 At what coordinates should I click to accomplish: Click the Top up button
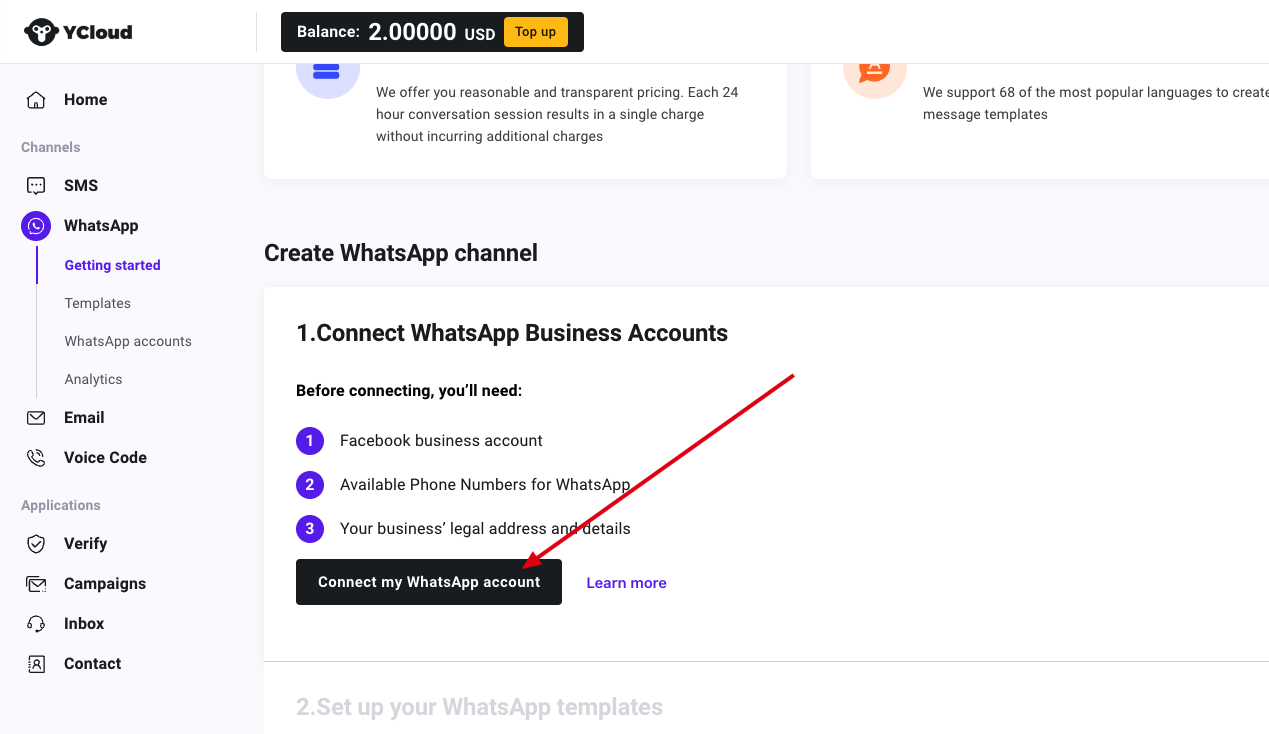click(x=535, y=32)
